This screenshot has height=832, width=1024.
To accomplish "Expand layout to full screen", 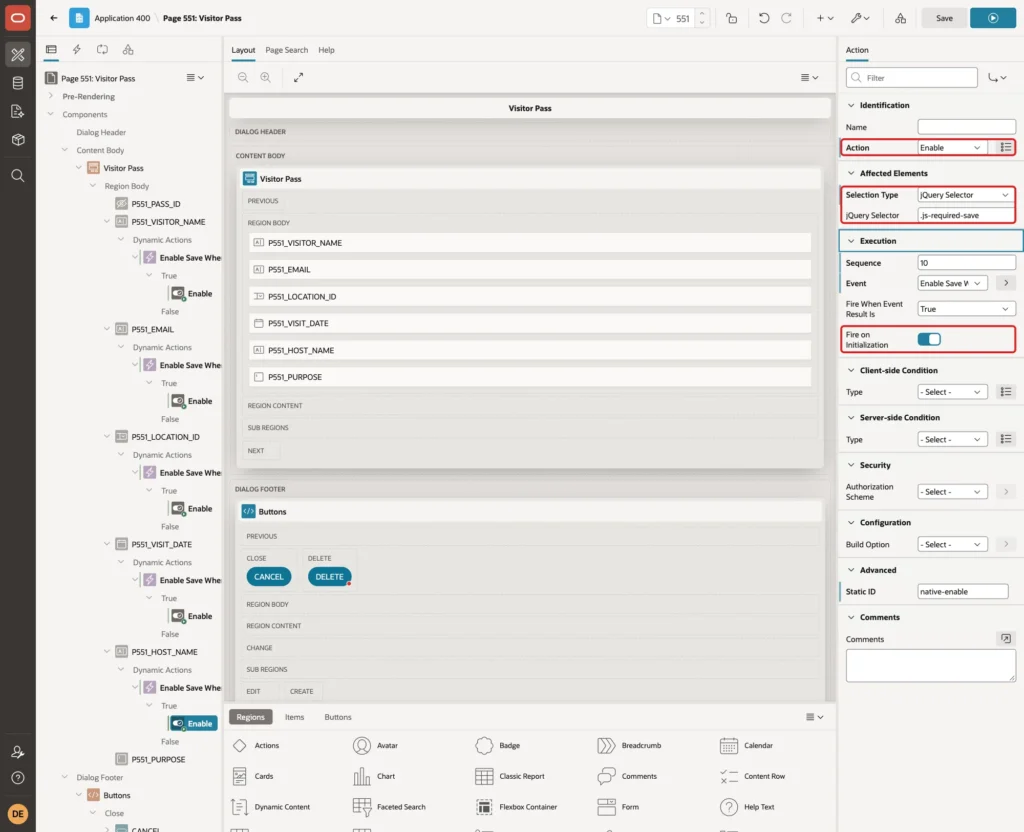I will pyautogui.click(x=298, y=77).
